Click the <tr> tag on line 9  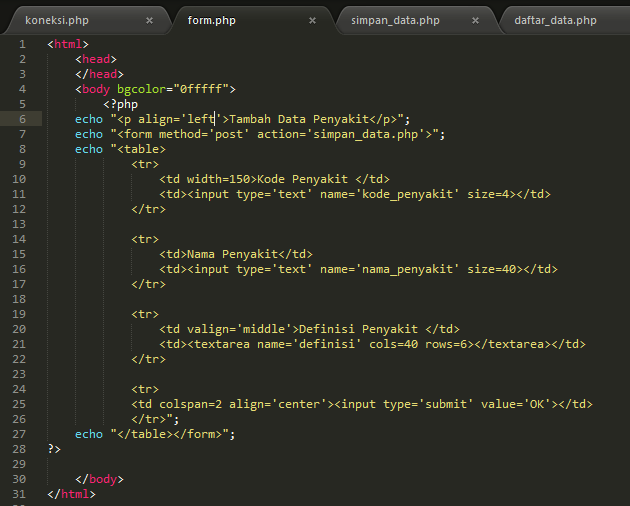click(145, 164)
